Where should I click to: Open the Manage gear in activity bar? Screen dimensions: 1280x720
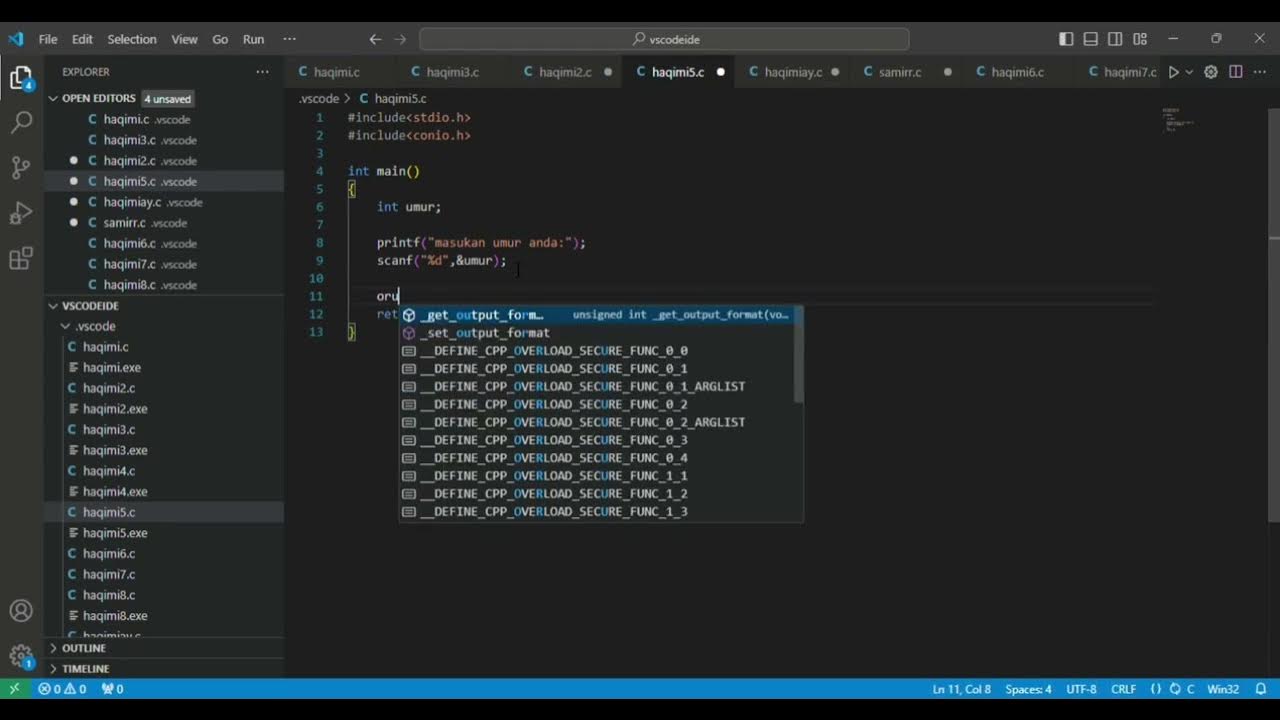[x=21, y=656]
